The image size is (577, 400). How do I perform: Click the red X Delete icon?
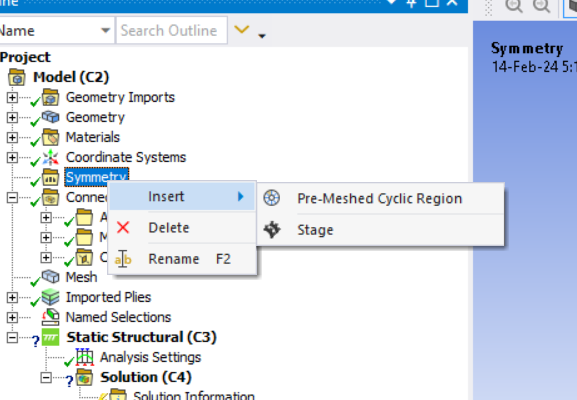[x=123, y=227]
